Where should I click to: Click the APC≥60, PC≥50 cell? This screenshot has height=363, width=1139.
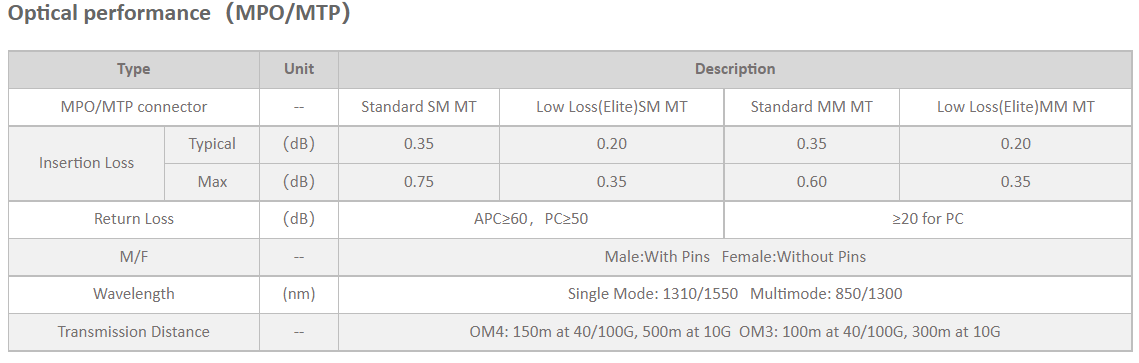[x=531, y=219]
